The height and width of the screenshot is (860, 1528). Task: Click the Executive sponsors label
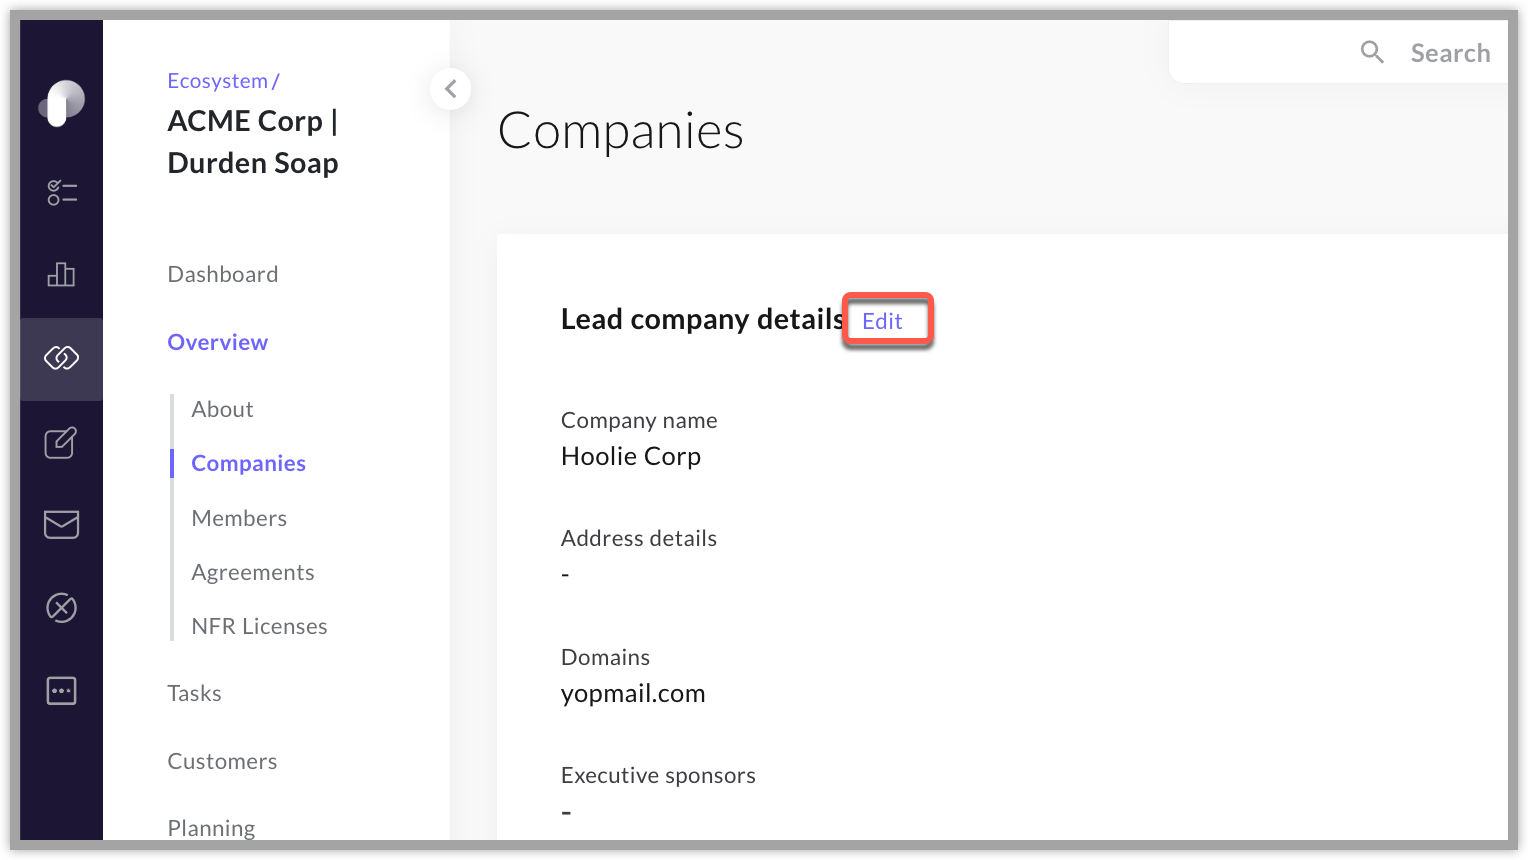tap(658, 775)
